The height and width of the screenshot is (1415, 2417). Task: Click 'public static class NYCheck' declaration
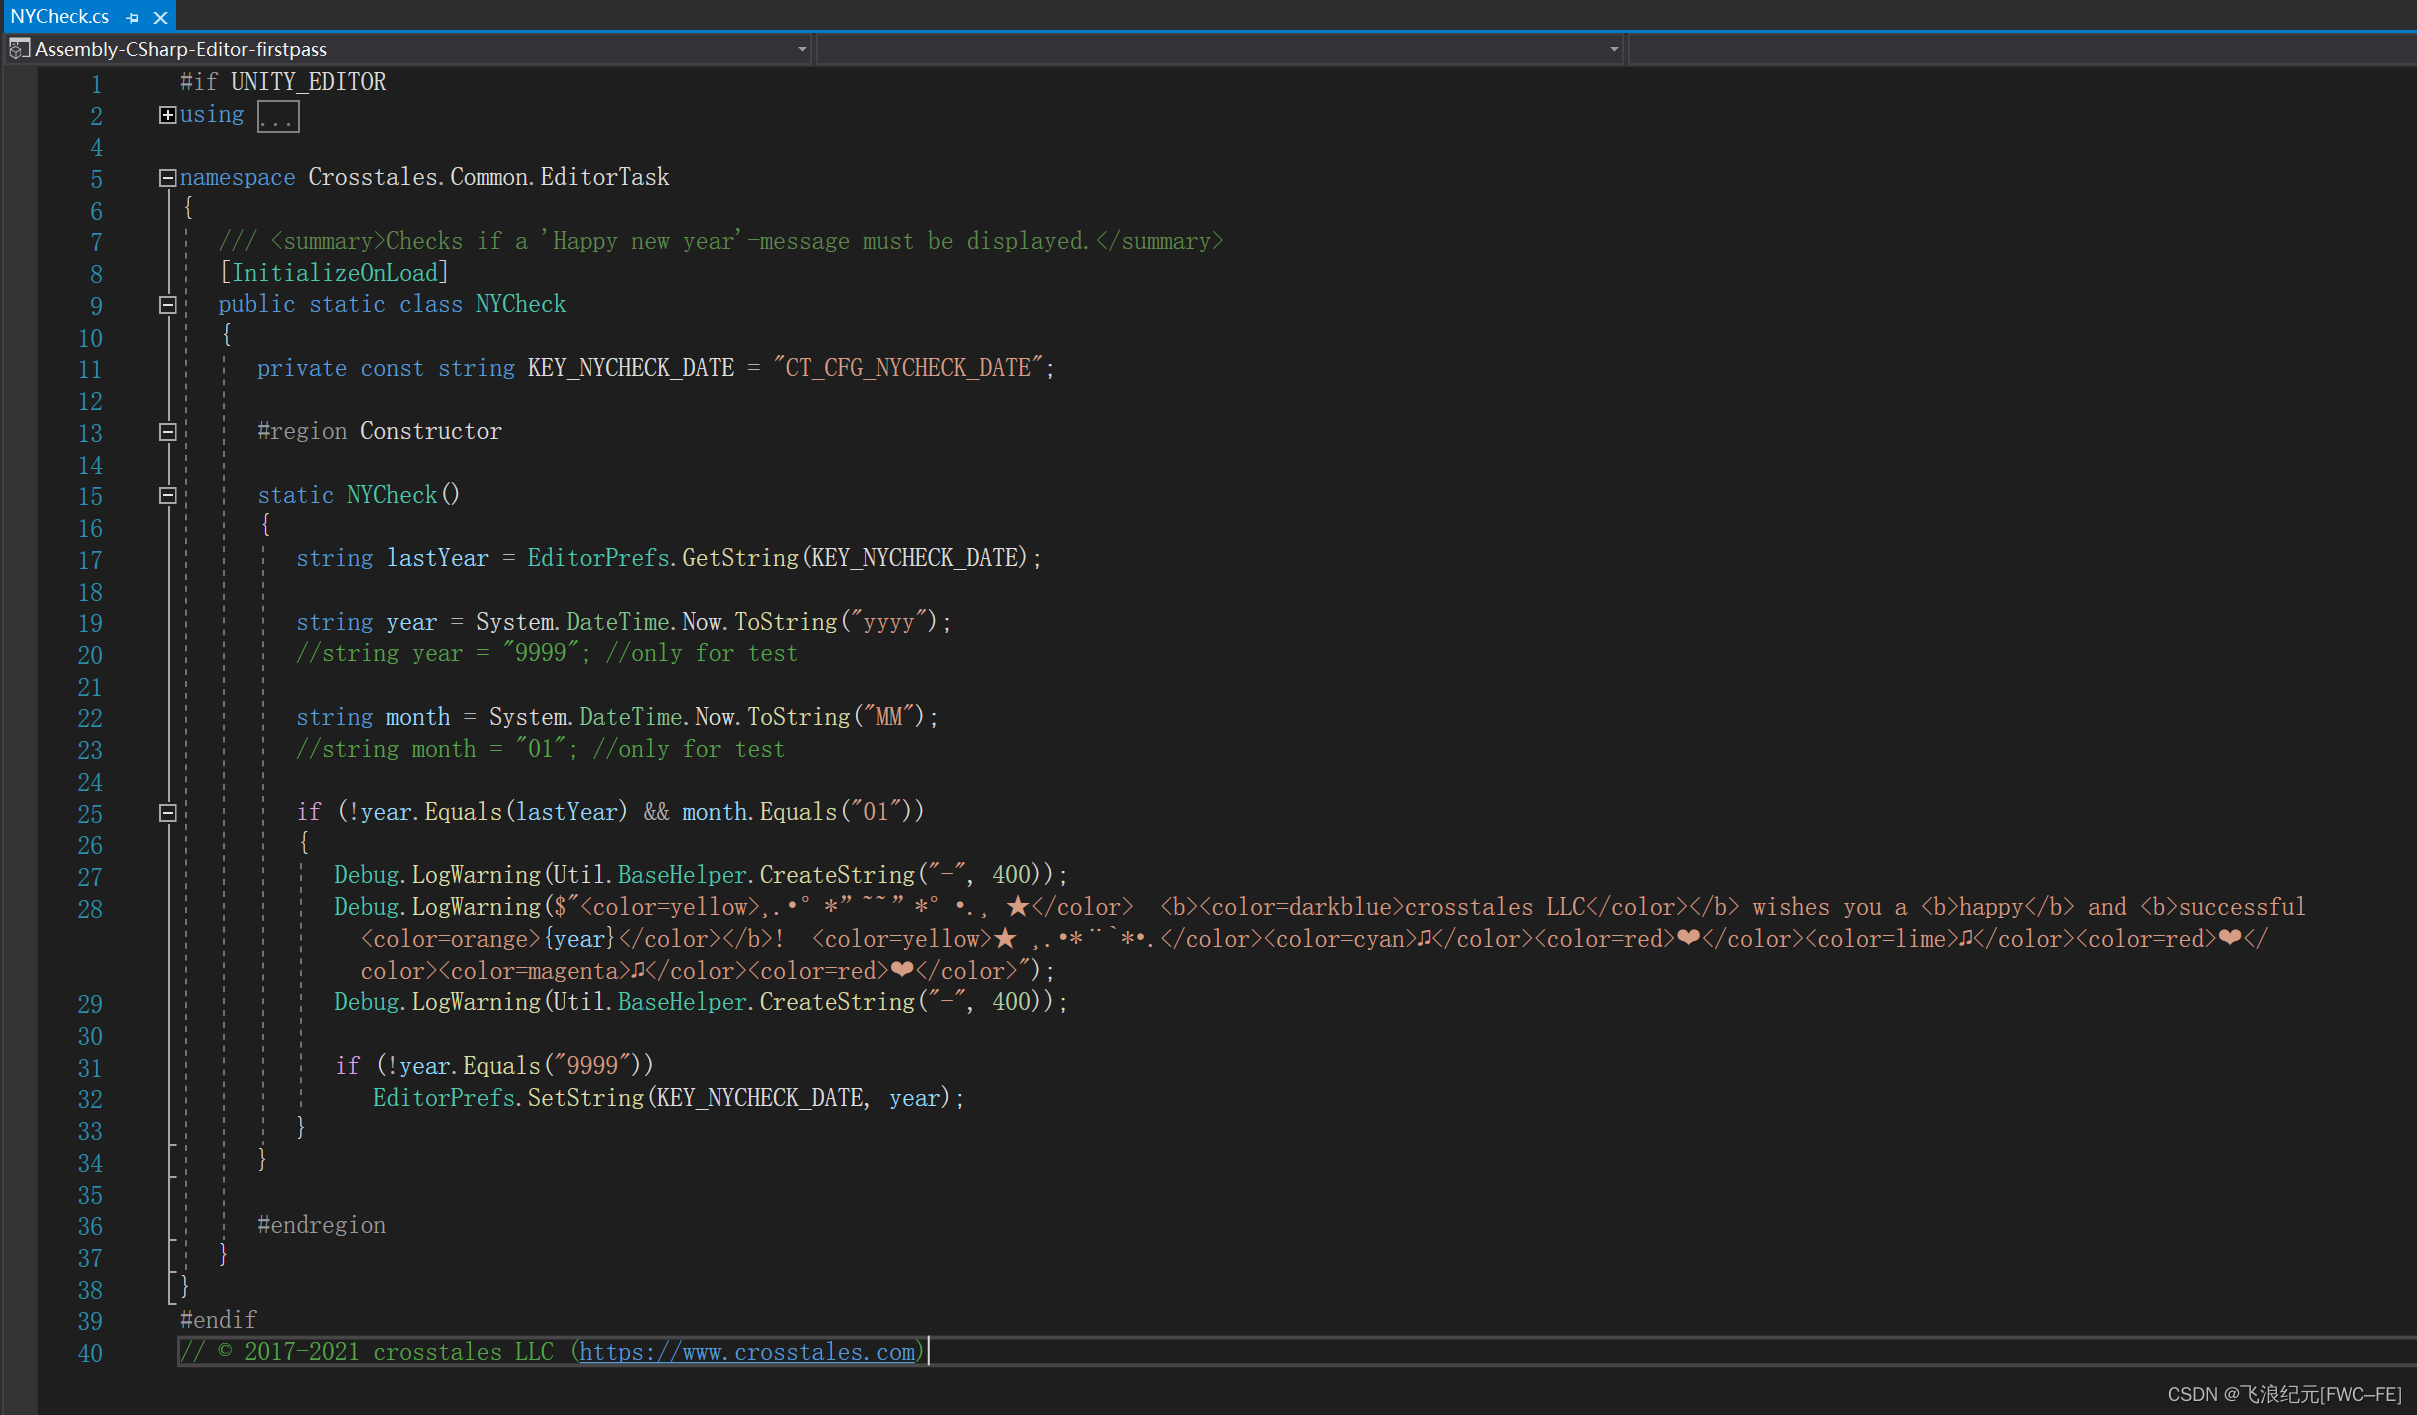click(x=392, y=304)
